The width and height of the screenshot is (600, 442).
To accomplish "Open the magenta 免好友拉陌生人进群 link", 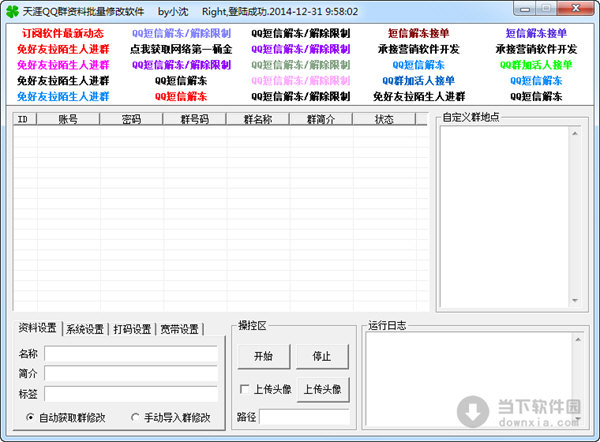I will [x=63, y=65].
